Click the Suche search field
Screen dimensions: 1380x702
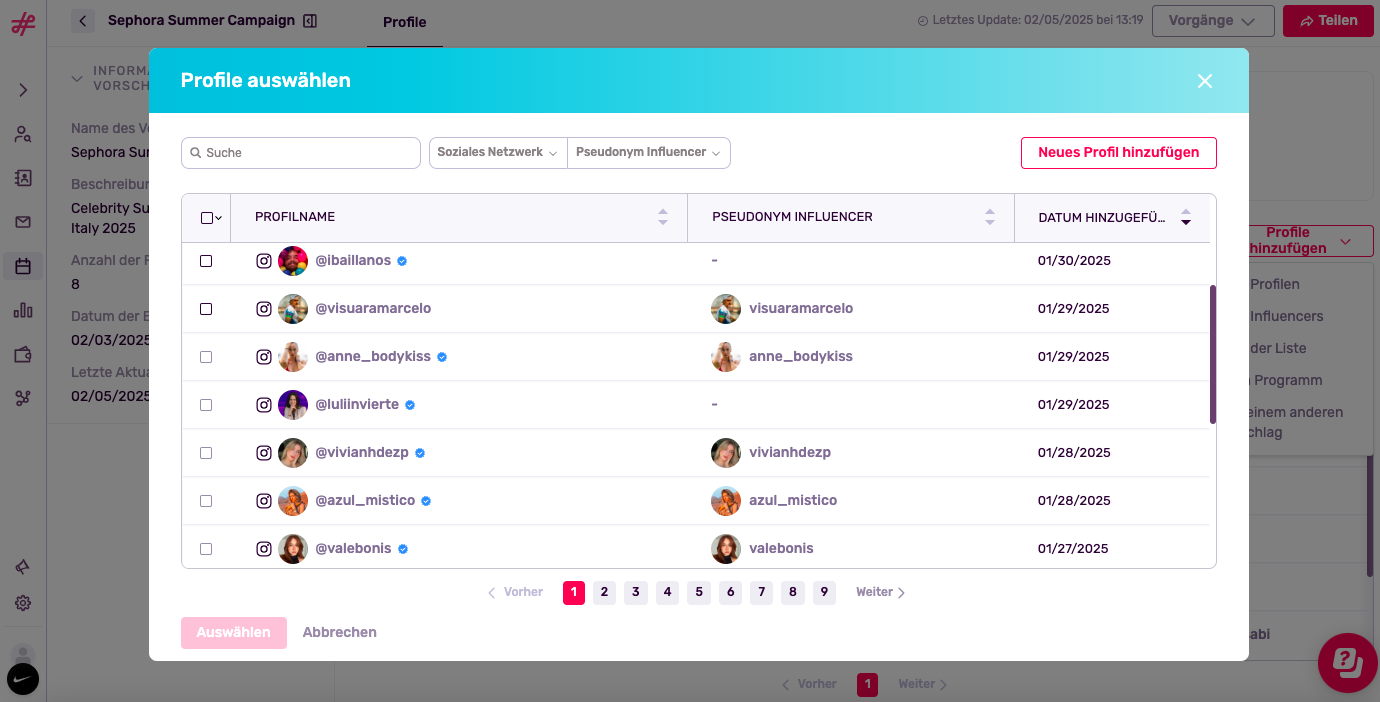point(301,153)
